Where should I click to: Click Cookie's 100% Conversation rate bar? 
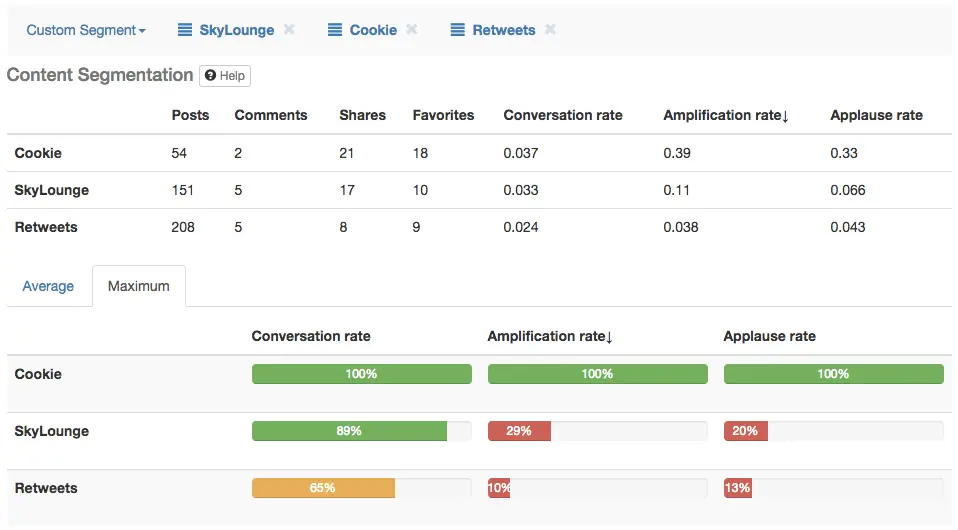point(361,374)
